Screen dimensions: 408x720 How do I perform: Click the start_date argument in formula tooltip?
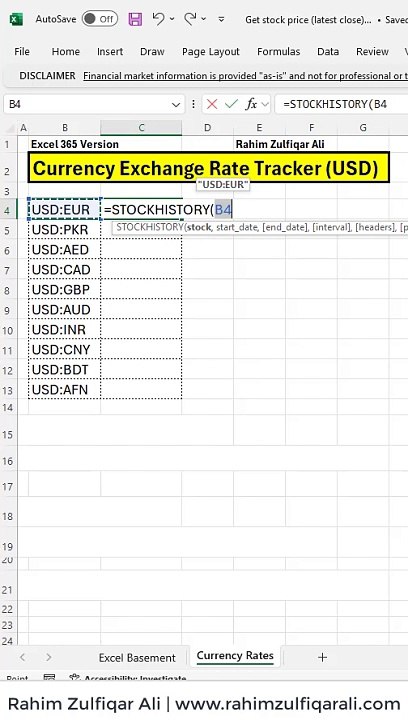click(236, 227)
